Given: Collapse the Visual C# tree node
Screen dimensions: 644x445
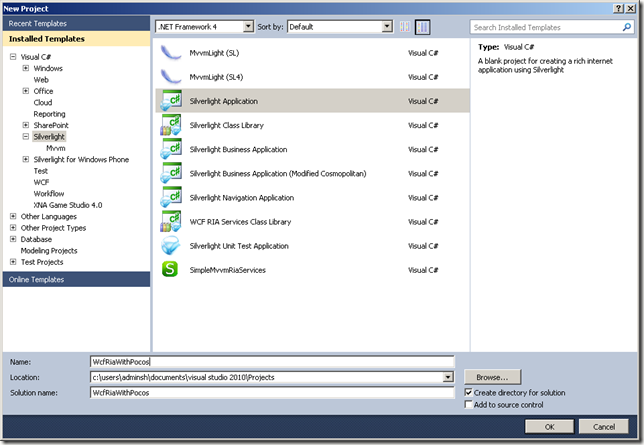Looking at the screenshot, I should click(x=13, y=57).
